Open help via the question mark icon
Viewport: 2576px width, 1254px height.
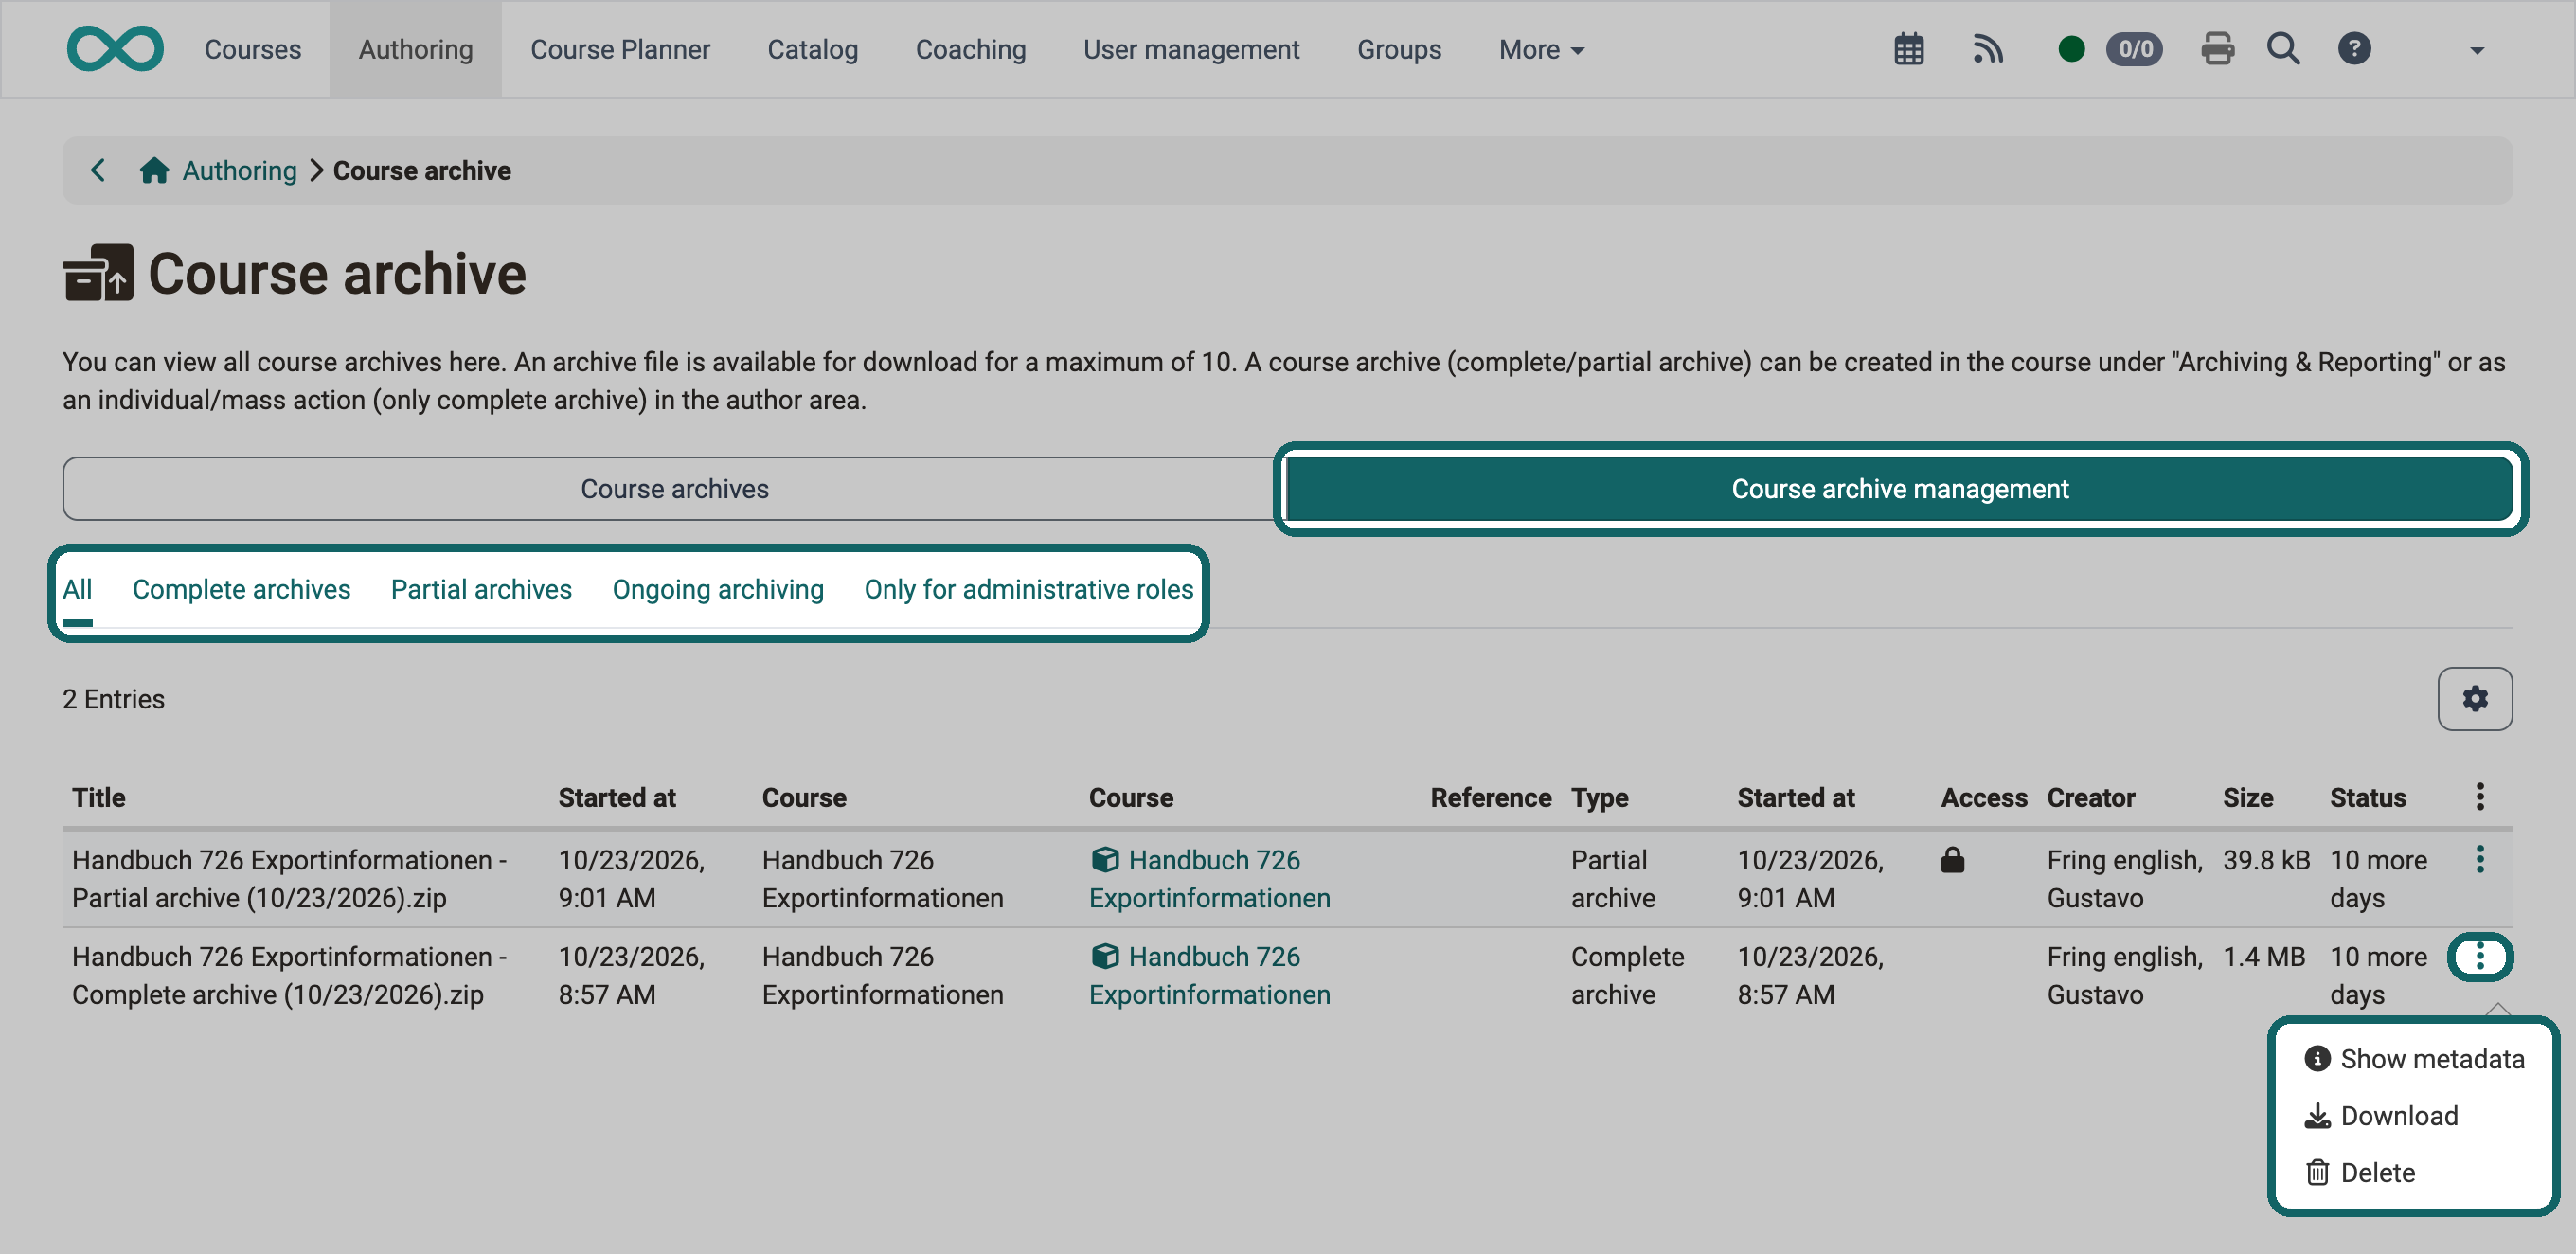click(2354, 49)
